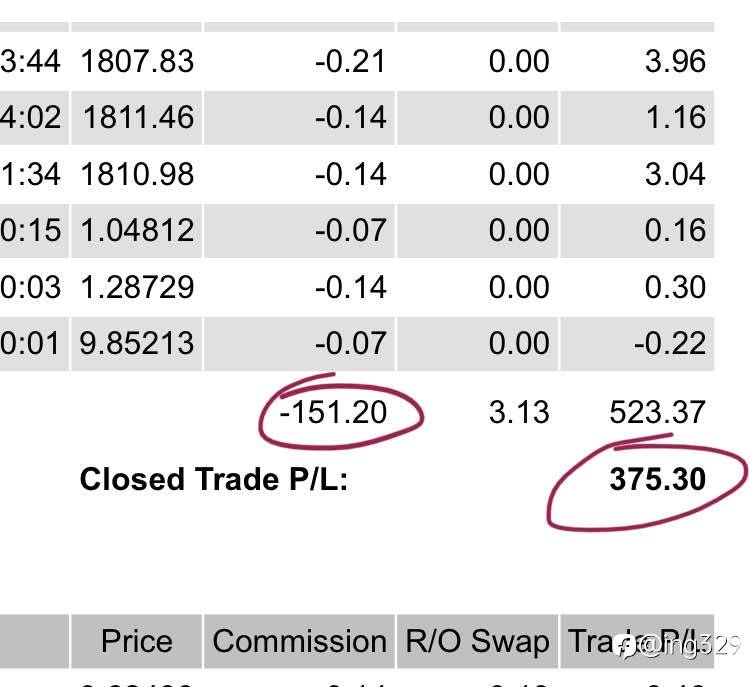Select the 3.13 swap total
This screenshot has width=750, height=687.
(519, 412)
